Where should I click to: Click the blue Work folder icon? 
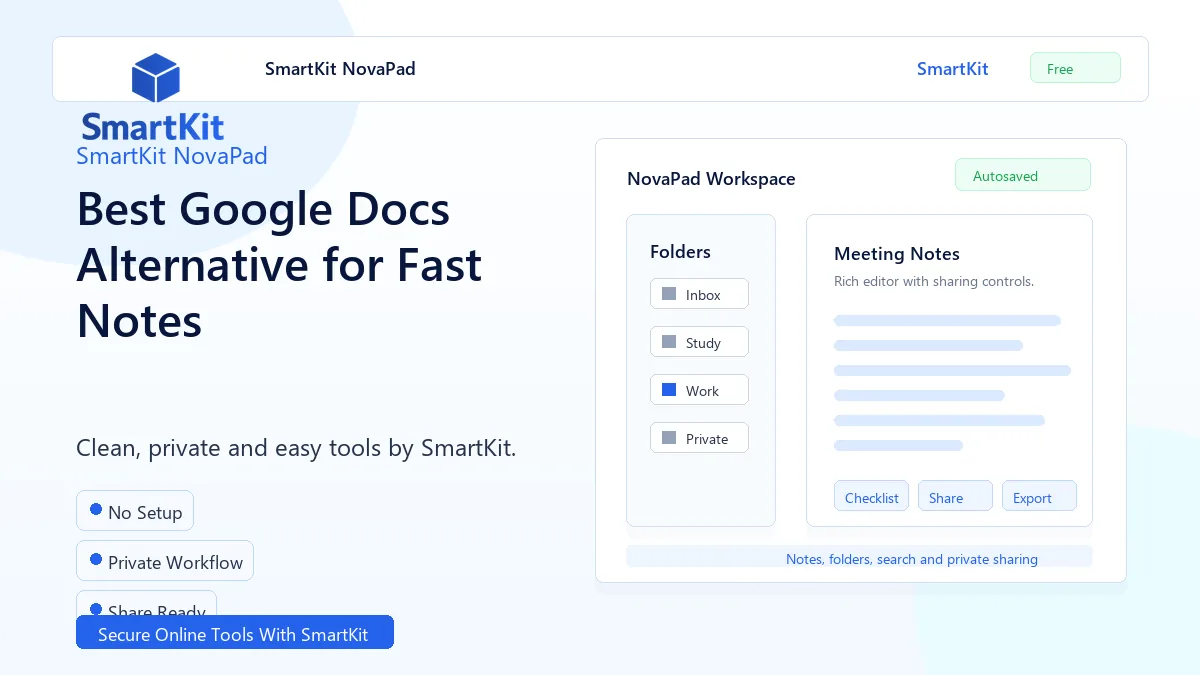[669, 390]
